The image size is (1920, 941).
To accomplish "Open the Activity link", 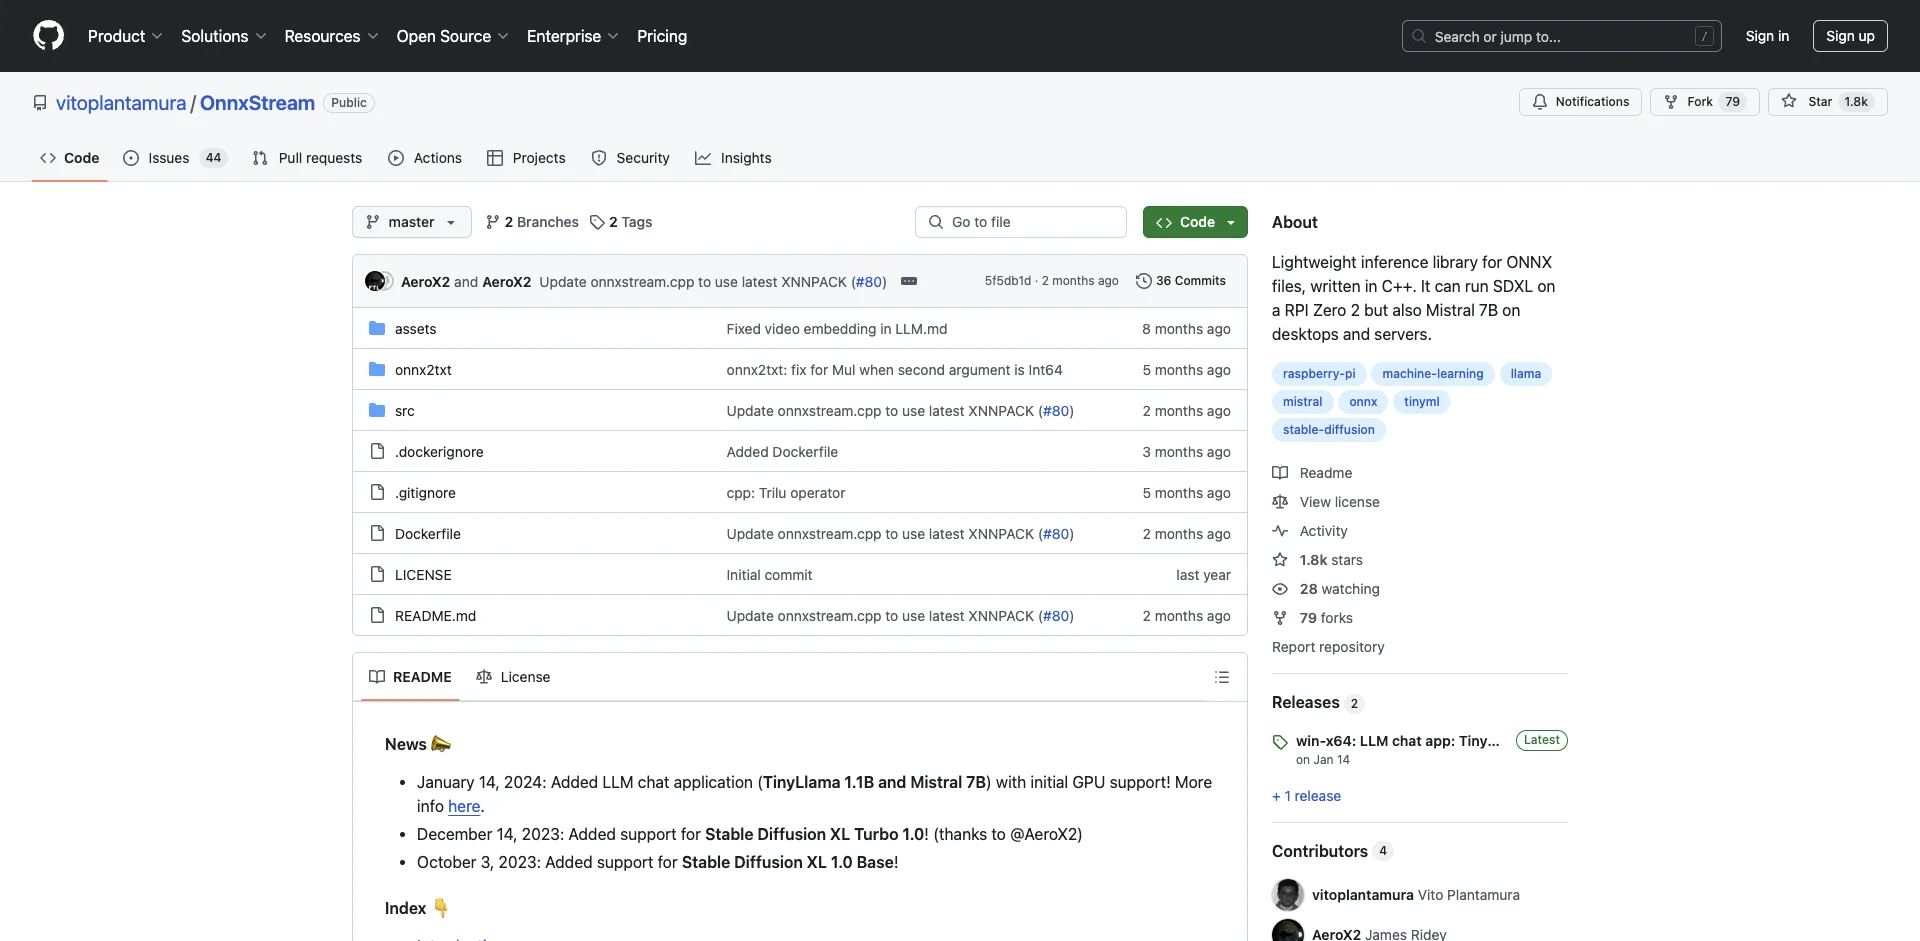I will point(1310,531).
